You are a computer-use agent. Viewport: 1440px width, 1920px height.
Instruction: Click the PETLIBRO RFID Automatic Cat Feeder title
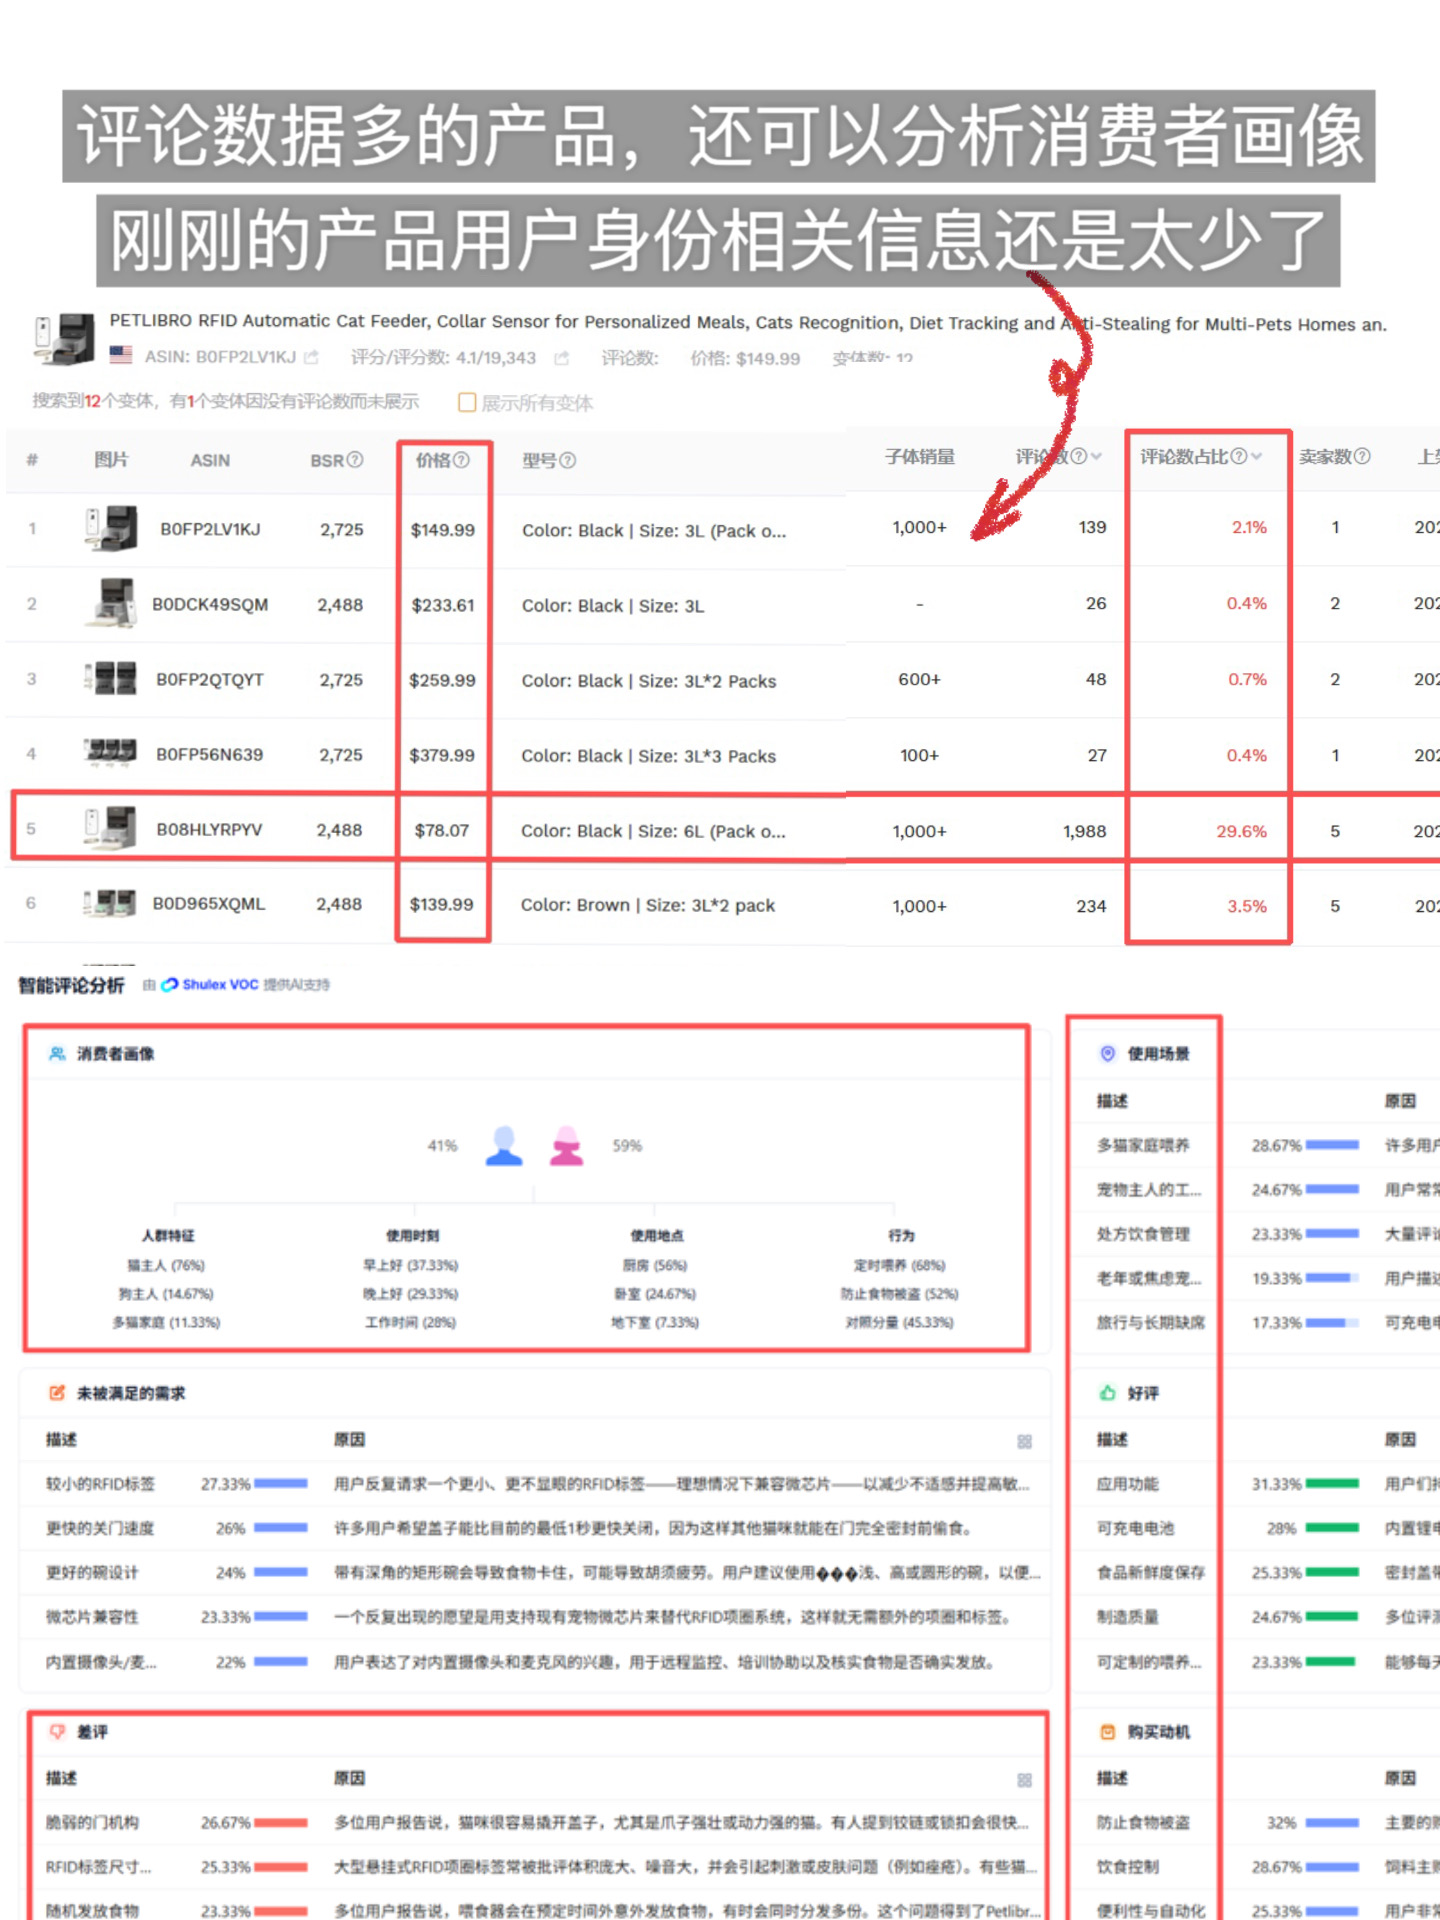point(748,322)
